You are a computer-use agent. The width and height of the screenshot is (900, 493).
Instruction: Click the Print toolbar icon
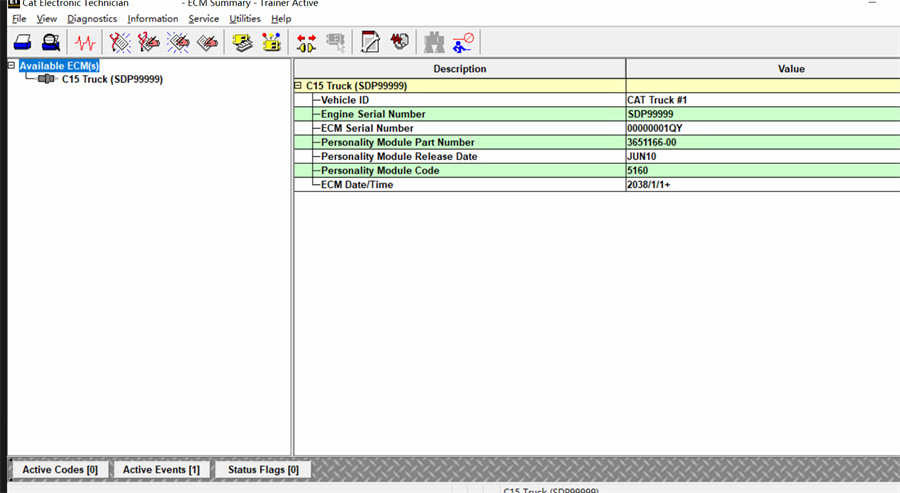(x=22, y=43)
